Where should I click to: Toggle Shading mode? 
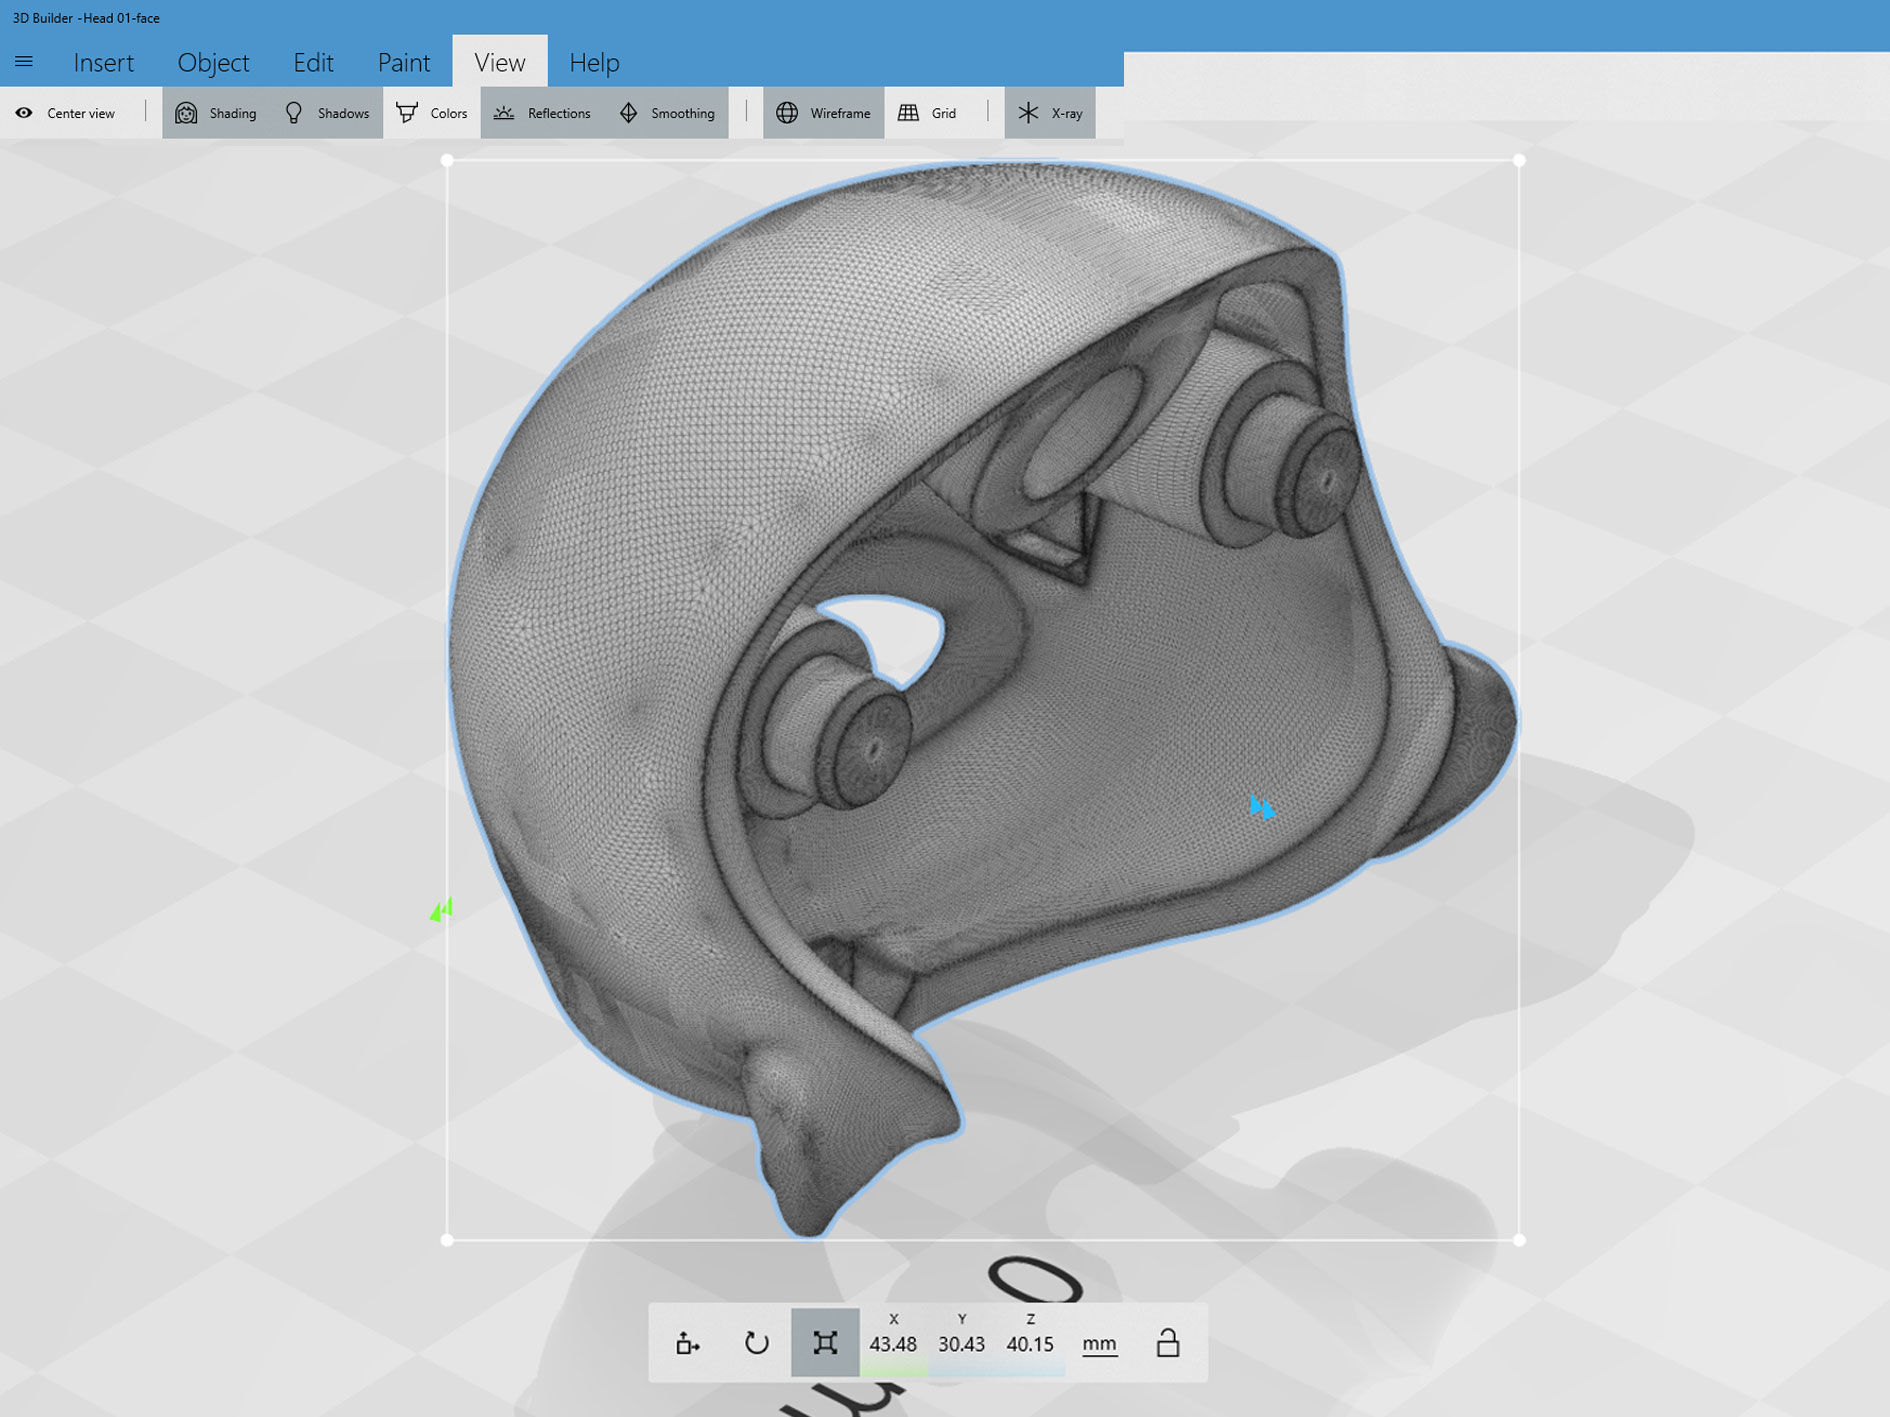coord(216,113)
